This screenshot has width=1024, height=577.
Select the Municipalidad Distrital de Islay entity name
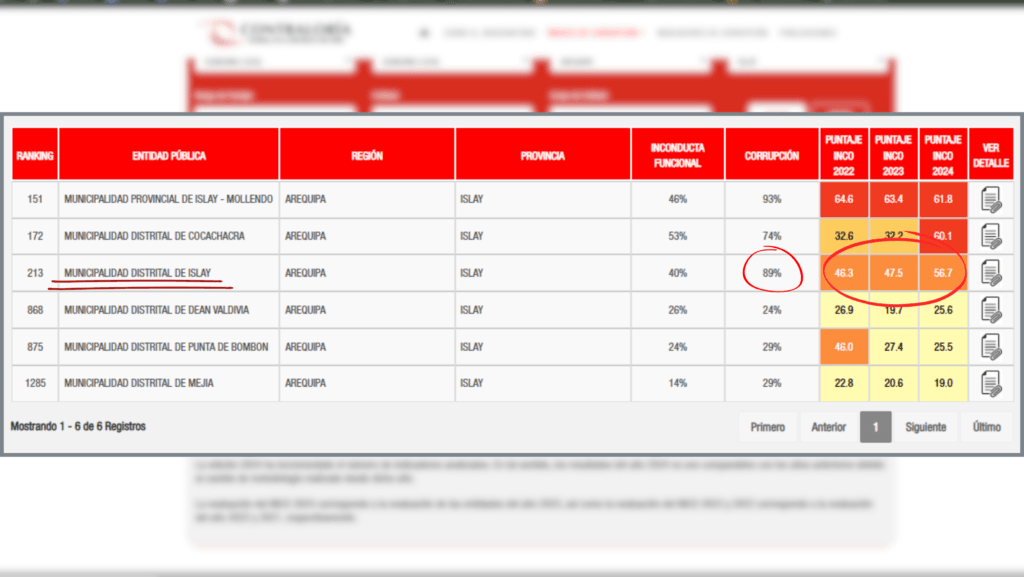click(x=137, y=273)
